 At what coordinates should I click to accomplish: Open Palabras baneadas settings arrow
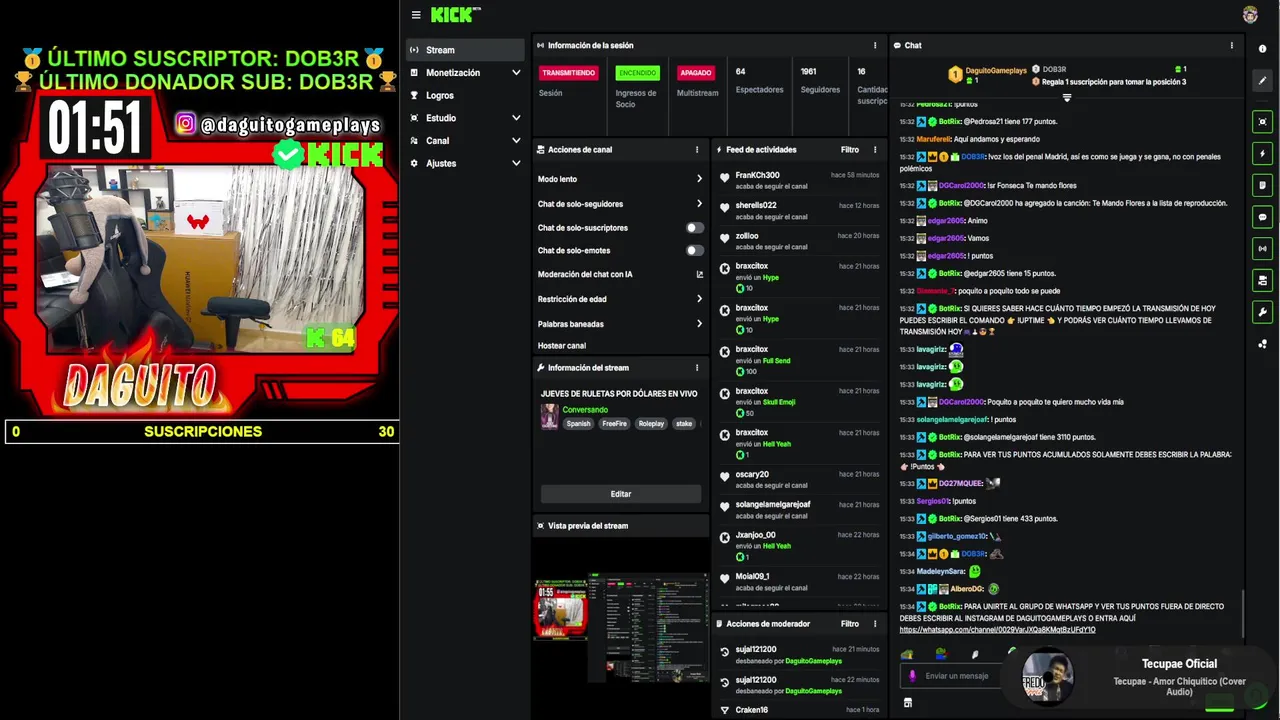coord(699,324)
